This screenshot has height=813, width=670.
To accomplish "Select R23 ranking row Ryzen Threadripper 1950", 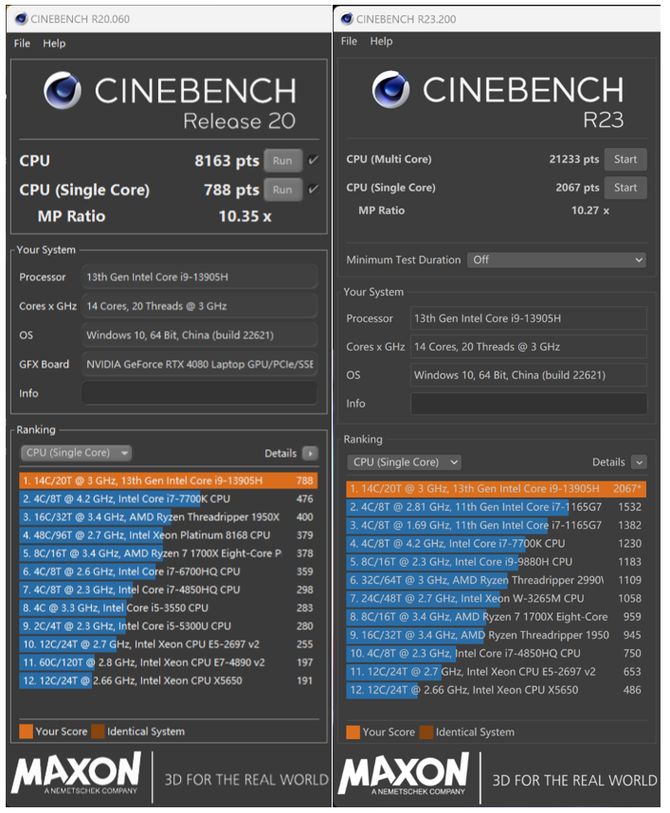I will (x=496, y=635).
